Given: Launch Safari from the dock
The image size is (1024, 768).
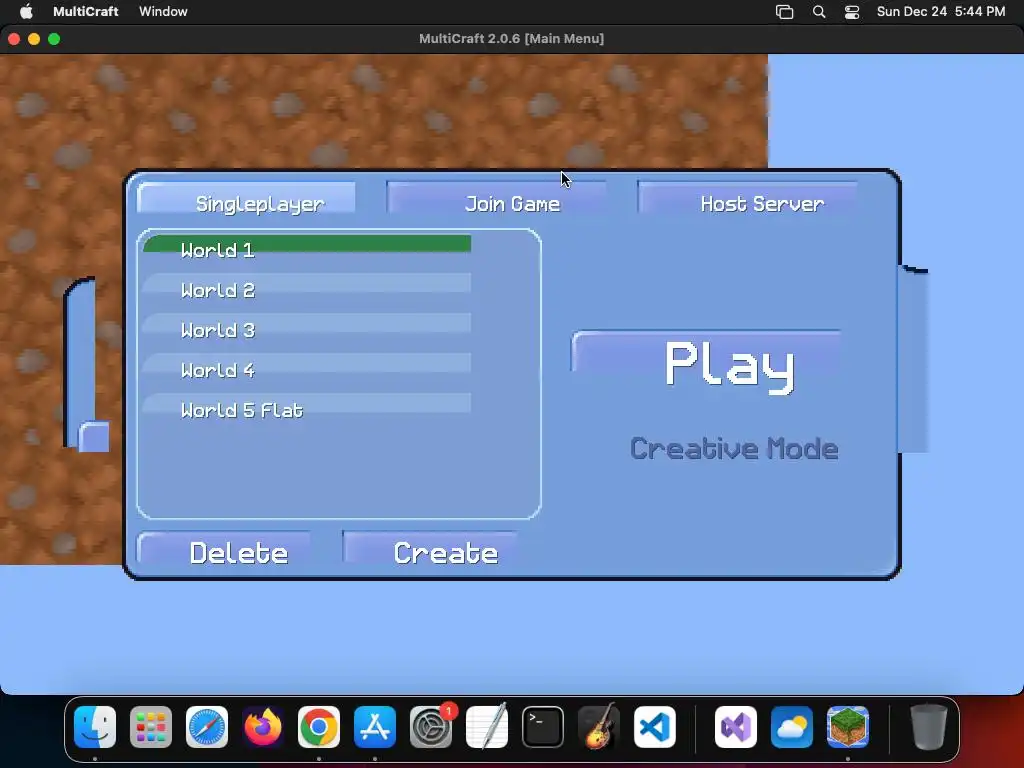Looking at the screenshot, I should tap(207, 726).
